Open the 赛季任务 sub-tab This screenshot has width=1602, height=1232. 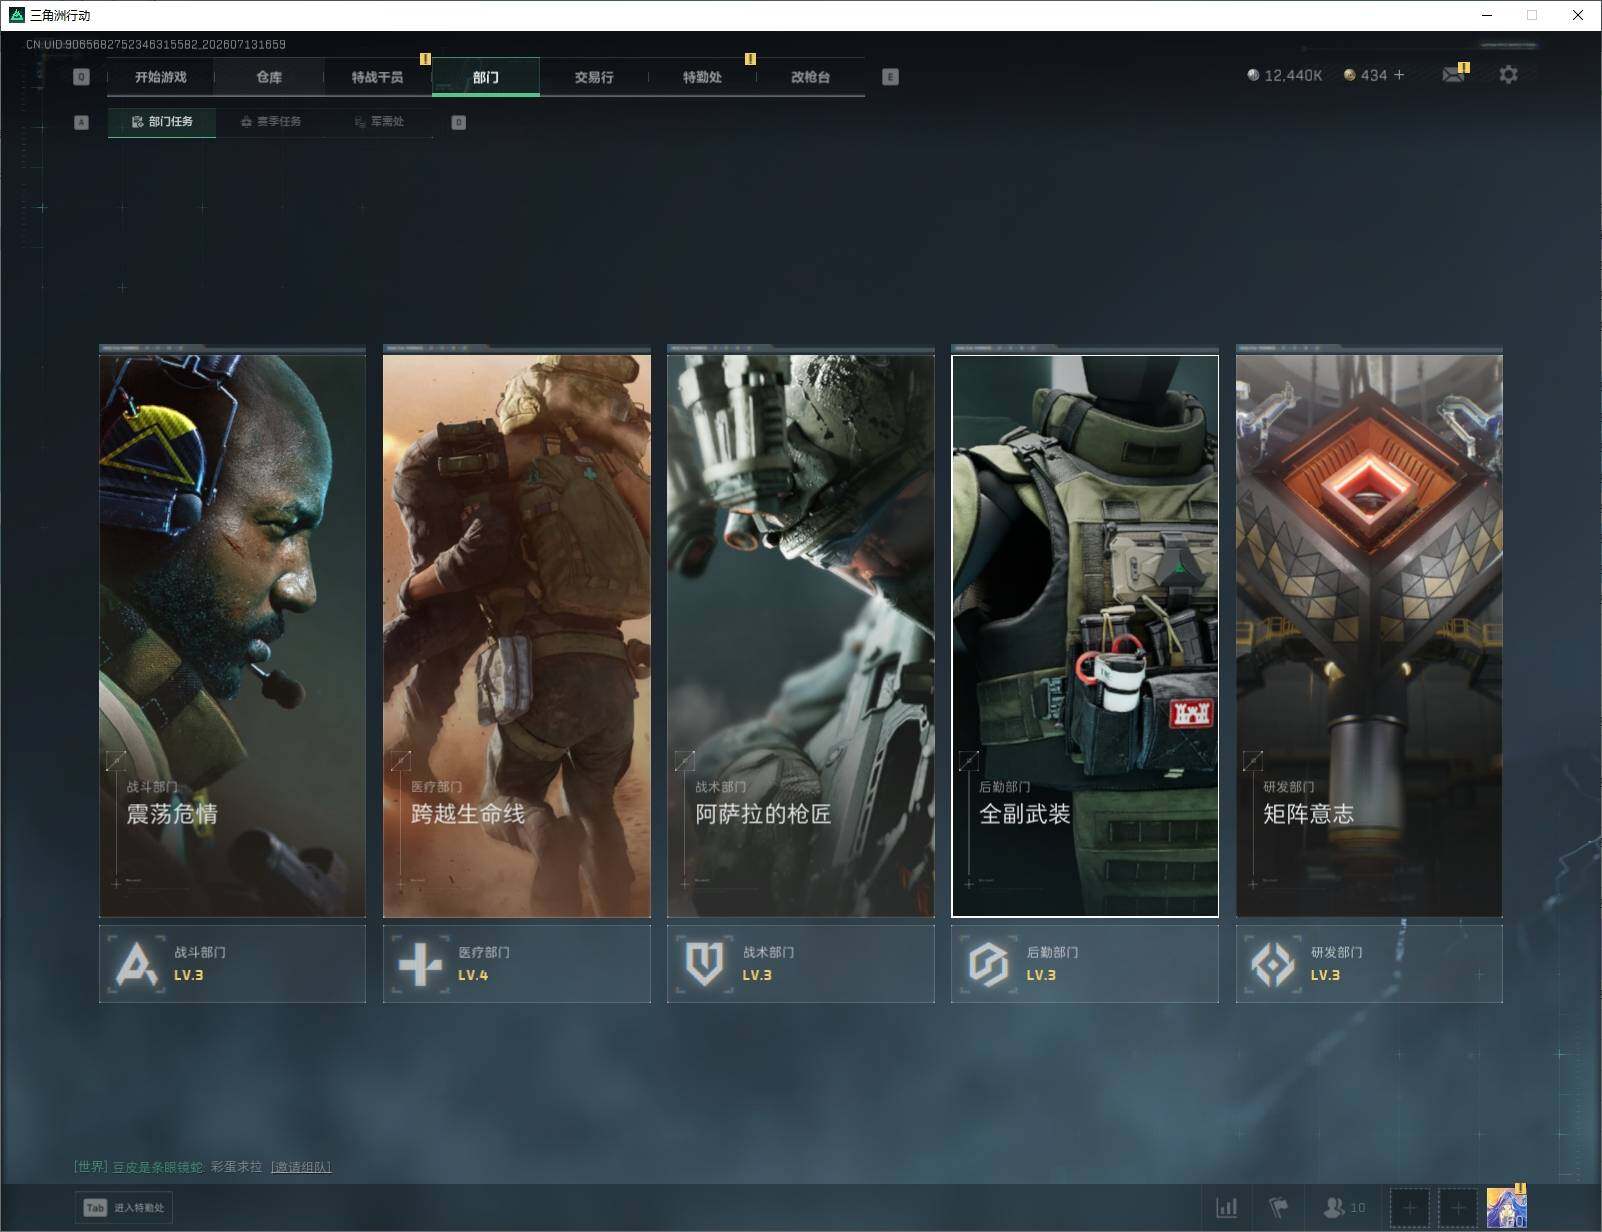pyautogui.click(x=270, y=122)
